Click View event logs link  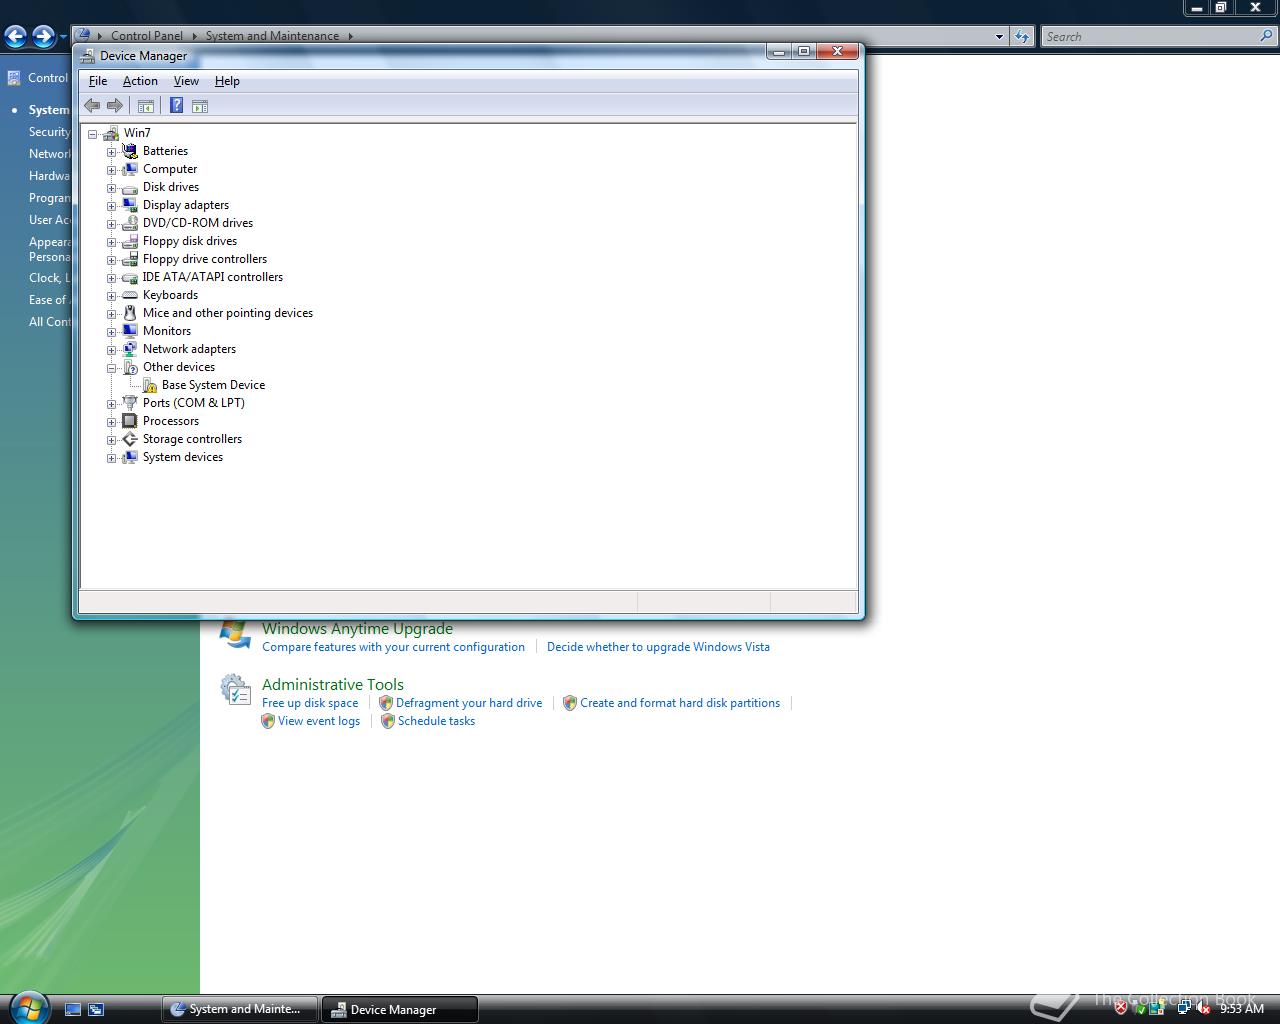pos(319,721)
